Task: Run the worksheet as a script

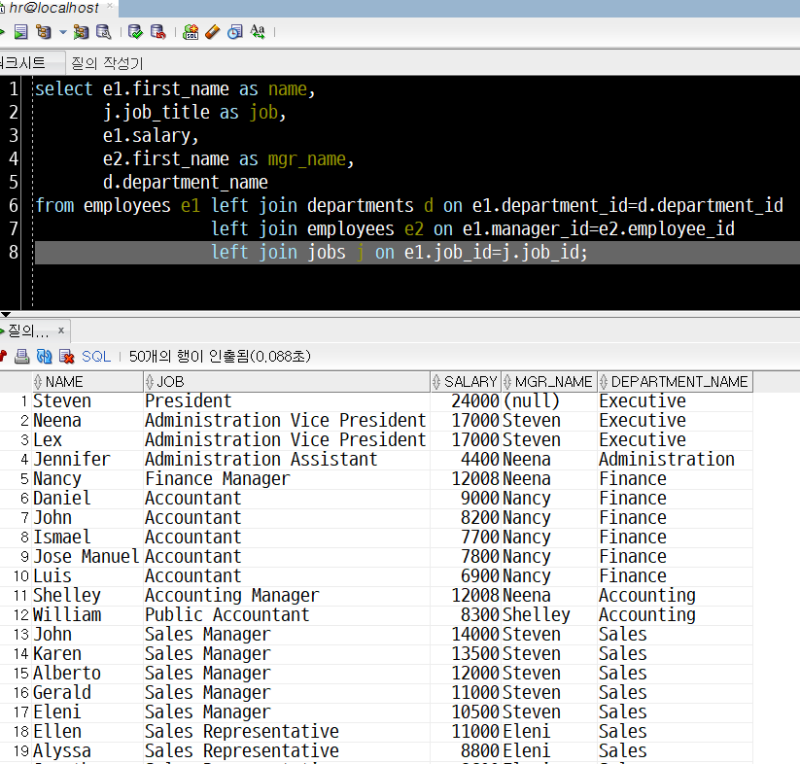Action: 19,31
